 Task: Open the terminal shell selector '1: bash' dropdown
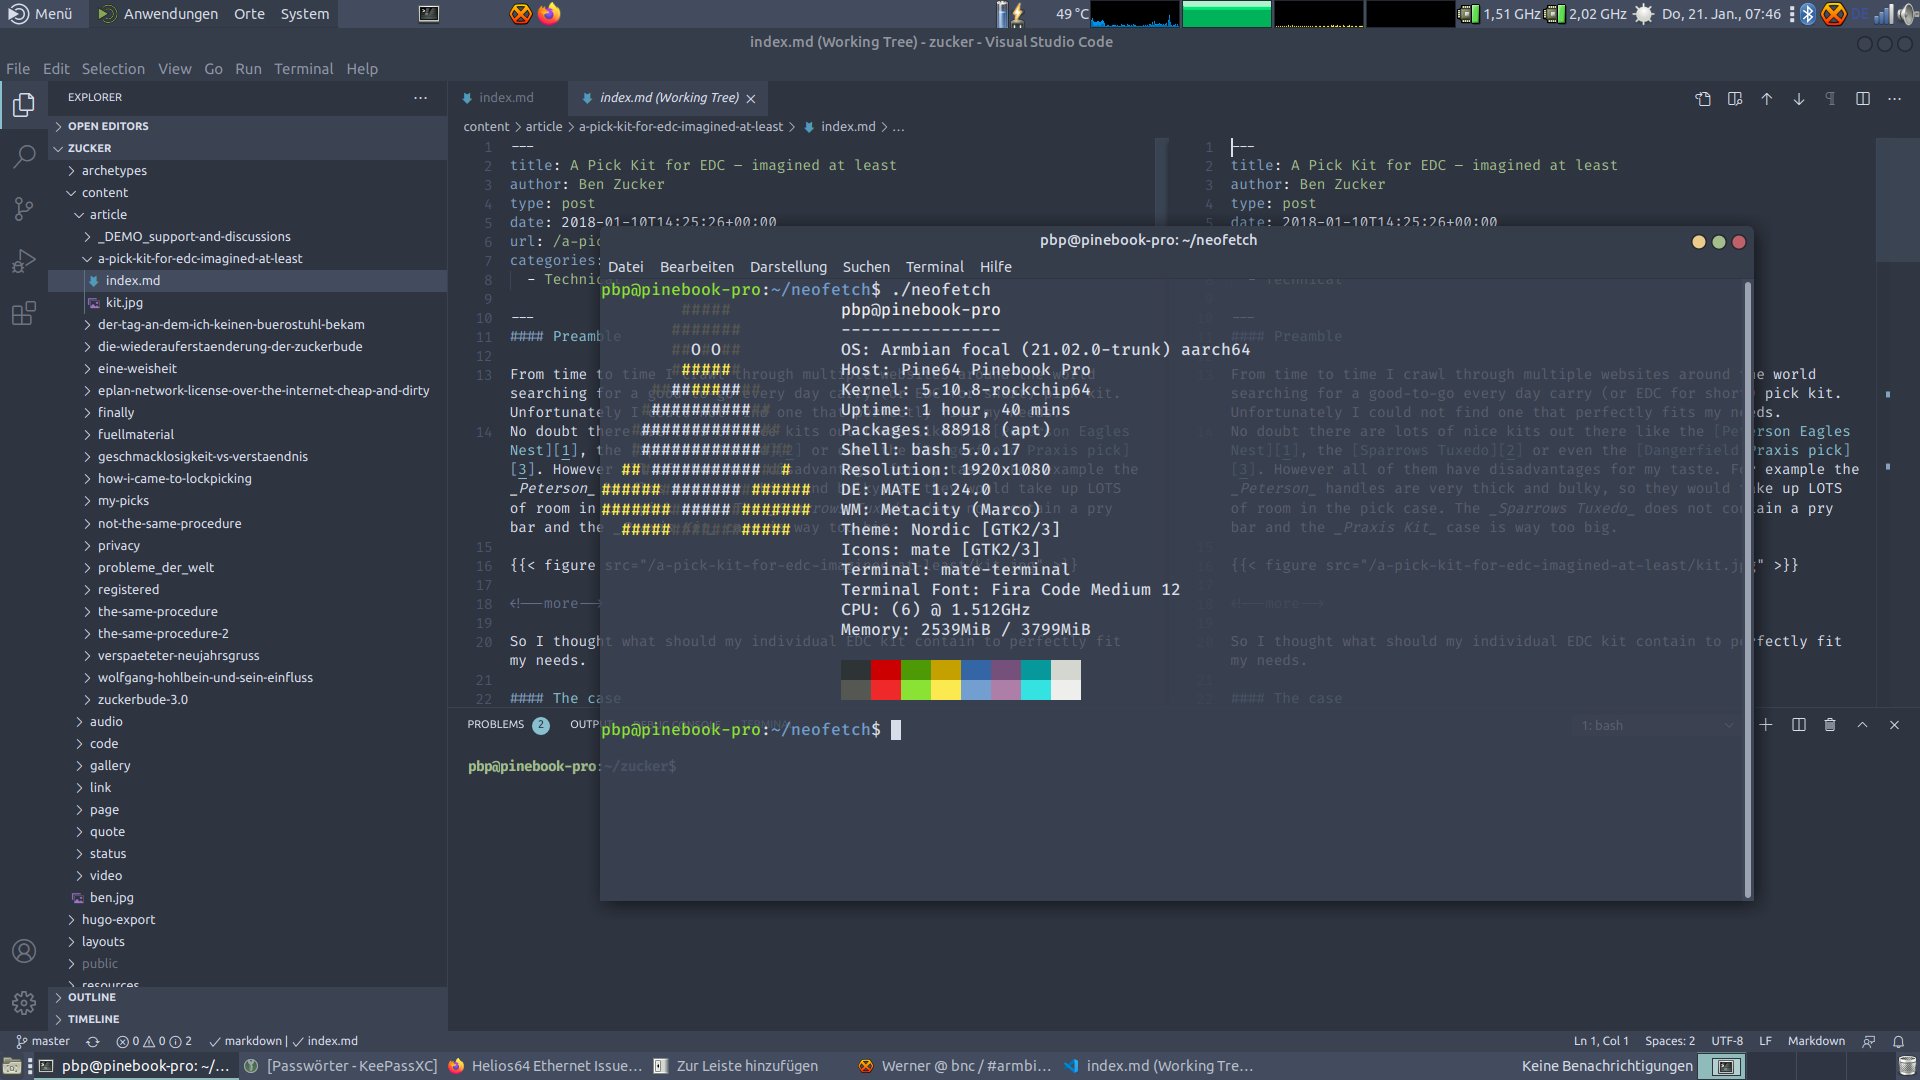click(1657, 725)
